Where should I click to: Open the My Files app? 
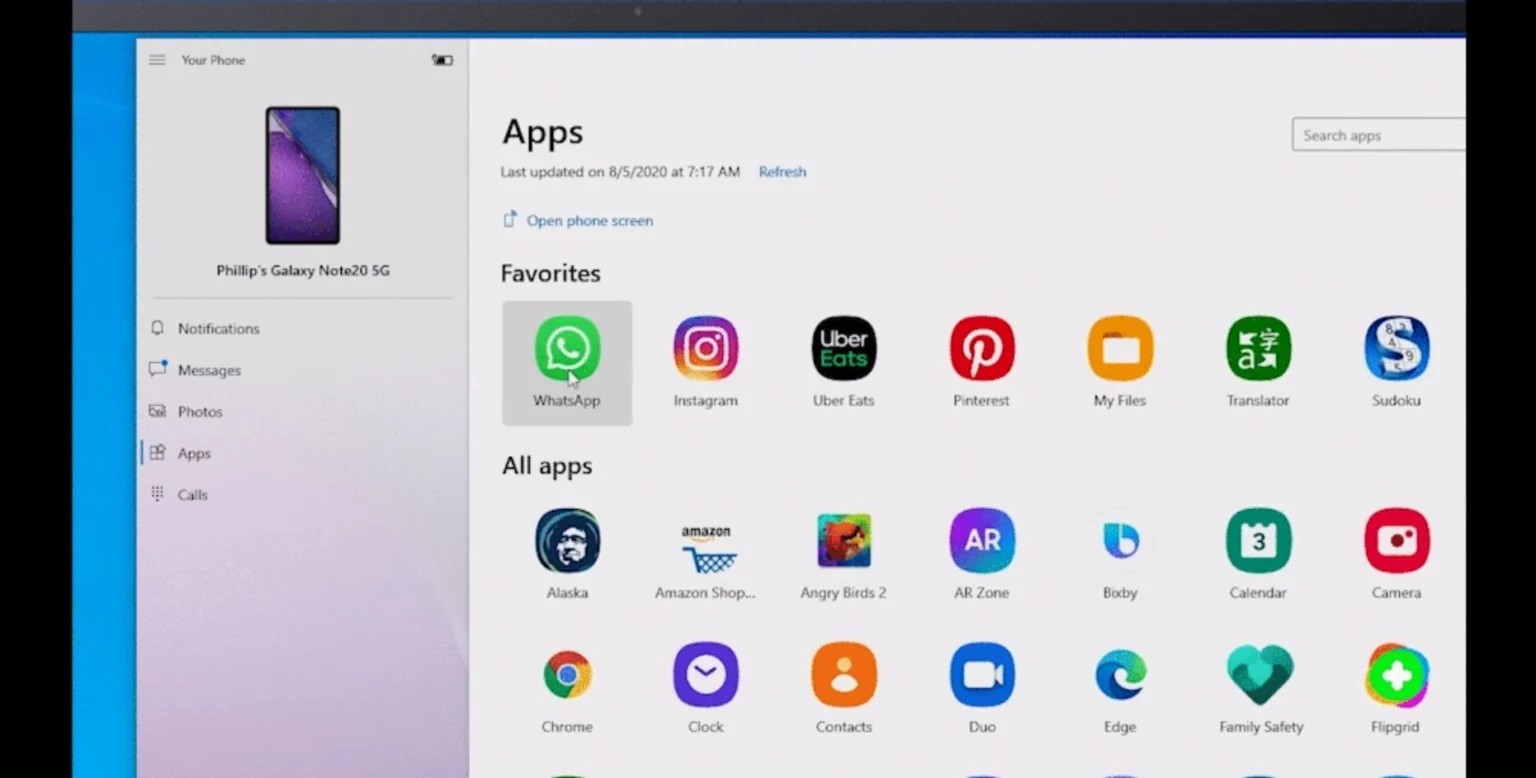(1120, 348)
